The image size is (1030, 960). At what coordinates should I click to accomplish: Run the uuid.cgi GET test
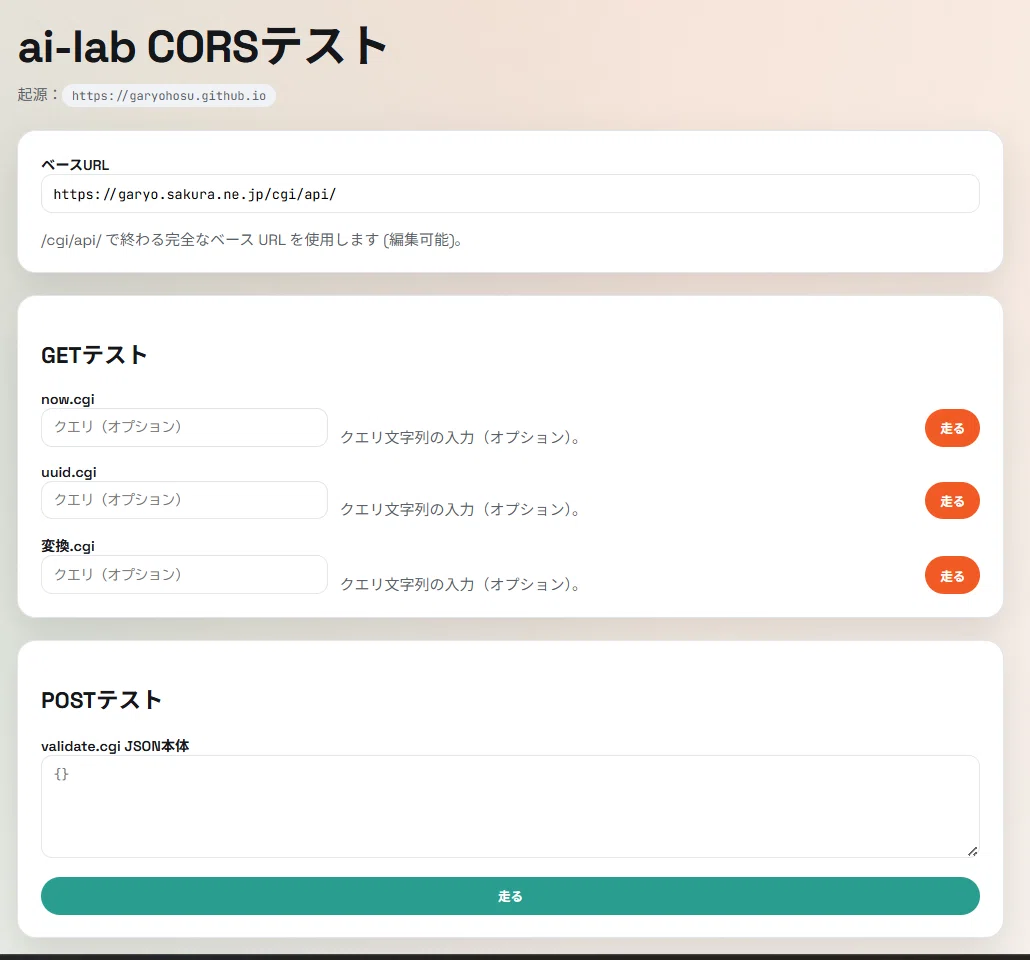(x=952, y=501)
